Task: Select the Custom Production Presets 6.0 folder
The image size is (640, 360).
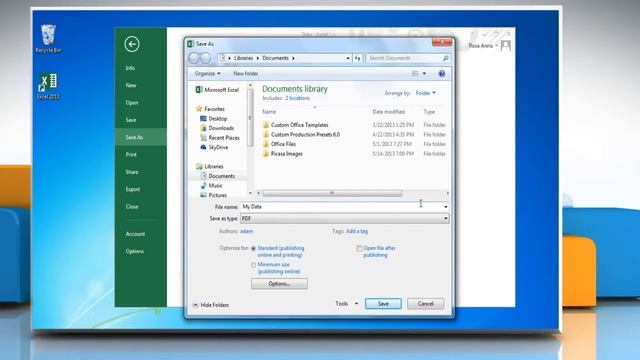Action: coord(301,134)
